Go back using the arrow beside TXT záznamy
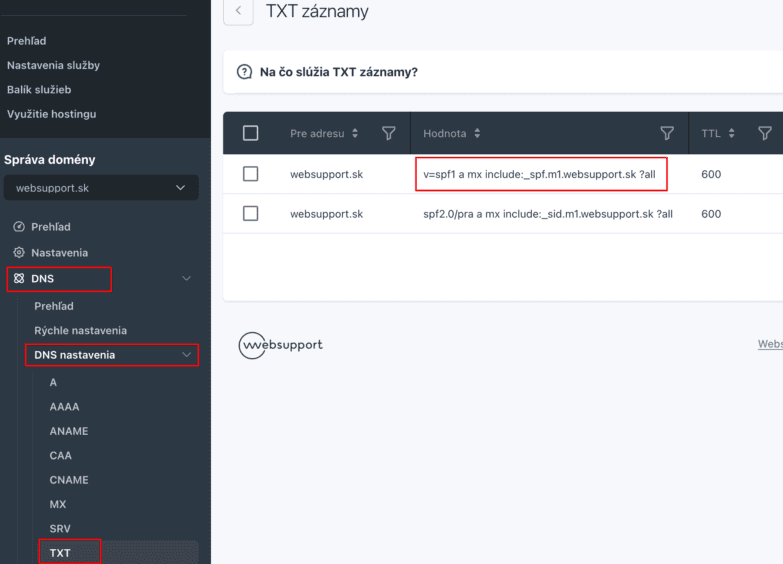The image size is (783, 564). click(x=238, y=11)
